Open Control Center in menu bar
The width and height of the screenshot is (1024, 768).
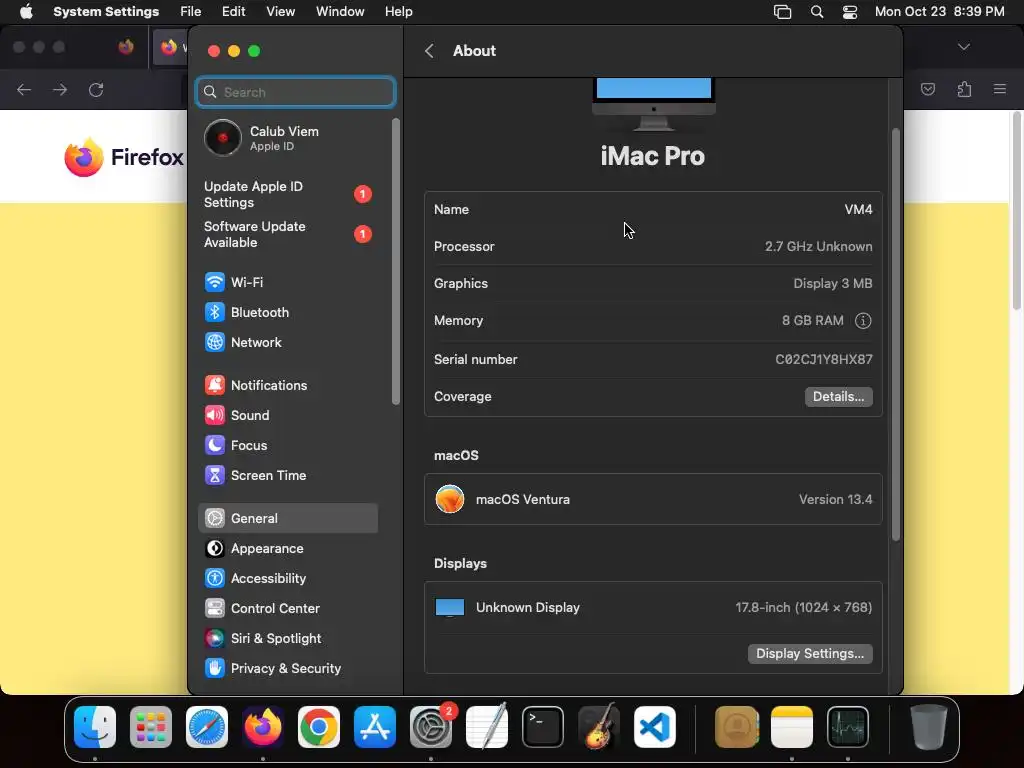point(850,12)
